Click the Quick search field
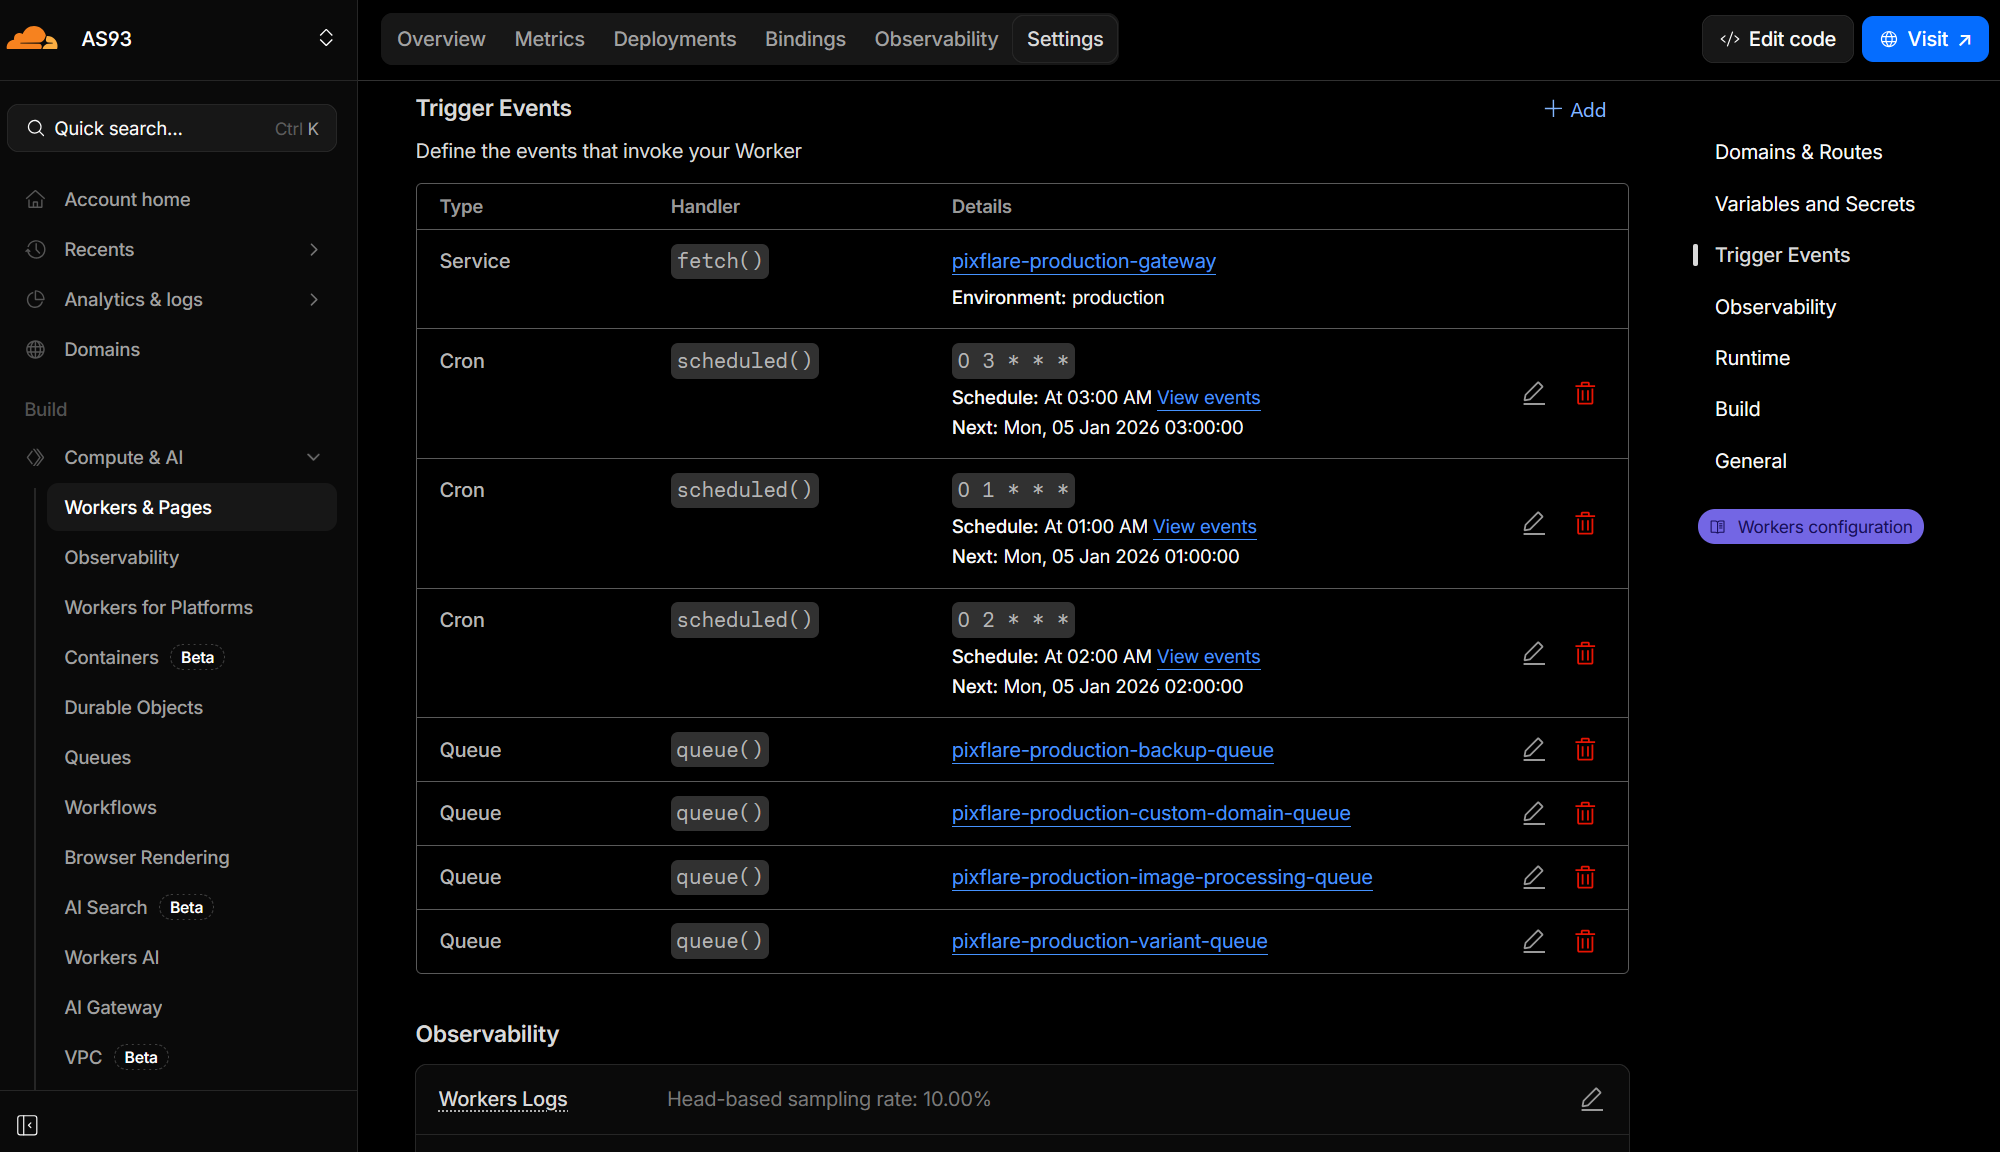The width and height of the screenshot is (2000, 1152). [172, 129]
